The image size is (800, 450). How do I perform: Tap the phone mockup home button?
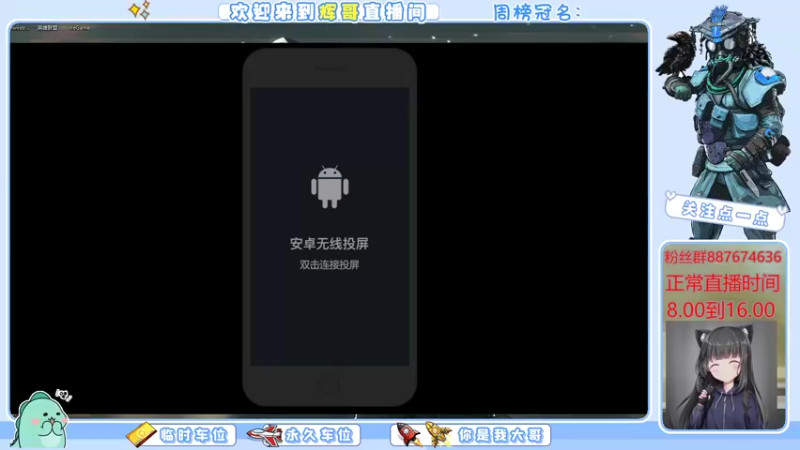[x=329, y=385]
